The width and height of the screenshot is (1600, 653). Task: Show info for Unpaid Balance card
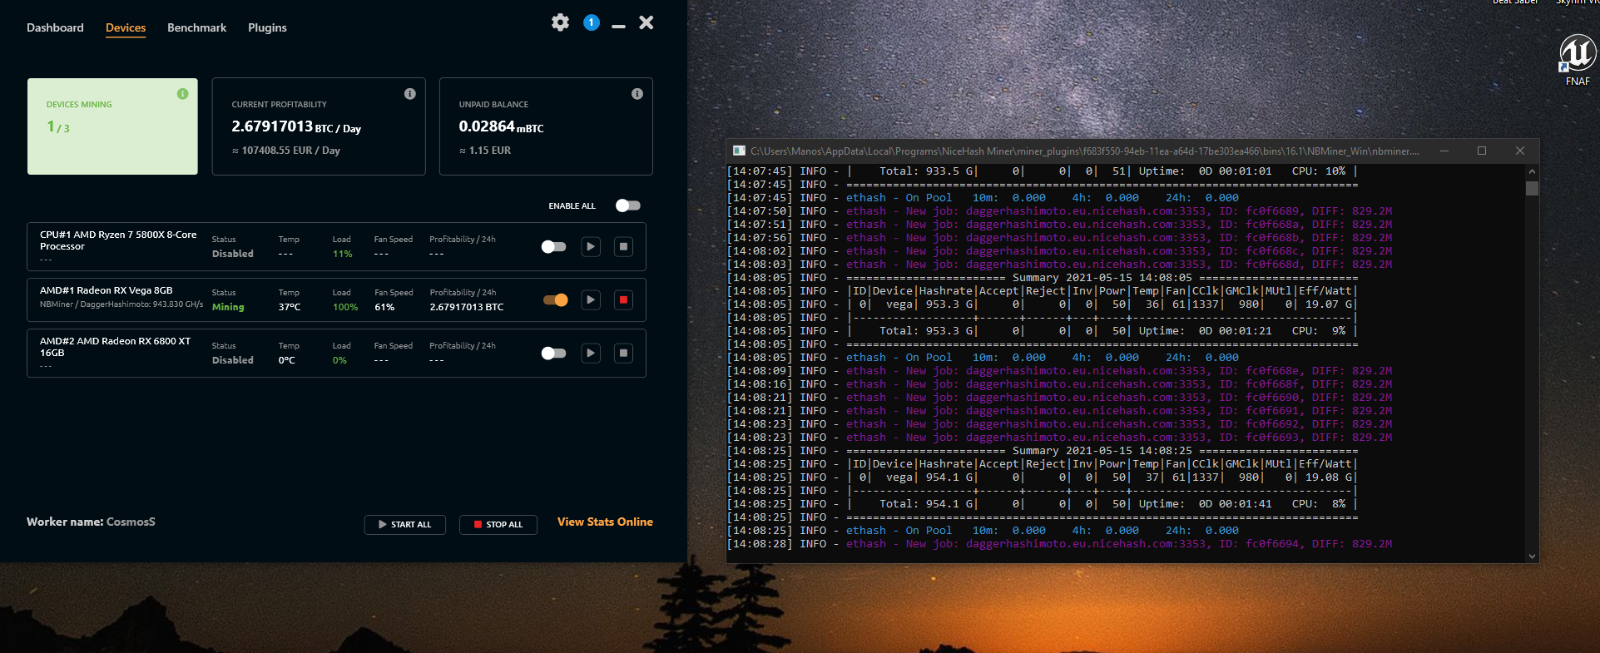637,94
